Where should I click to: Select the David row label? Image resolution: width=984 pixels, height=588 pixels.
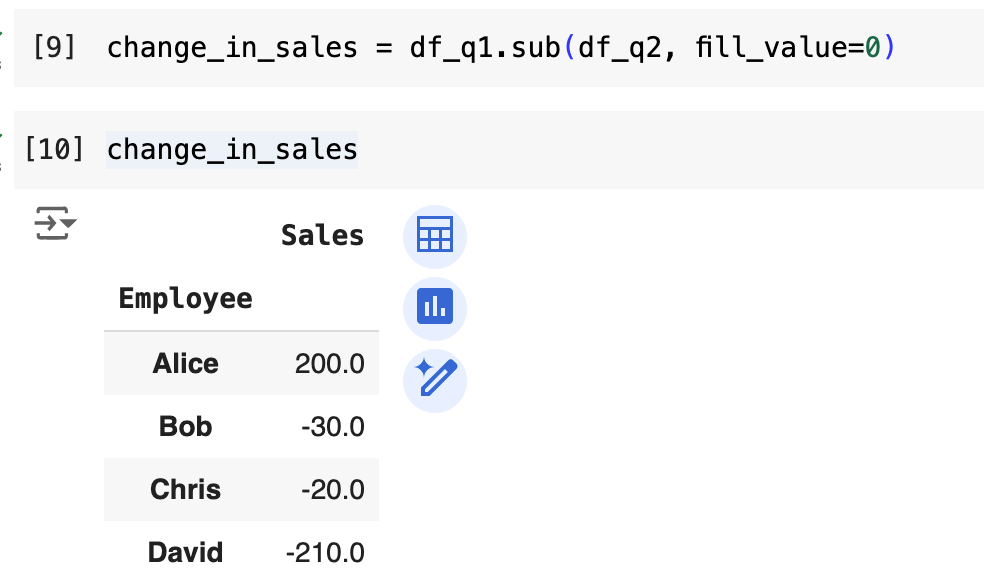(185, 552)
